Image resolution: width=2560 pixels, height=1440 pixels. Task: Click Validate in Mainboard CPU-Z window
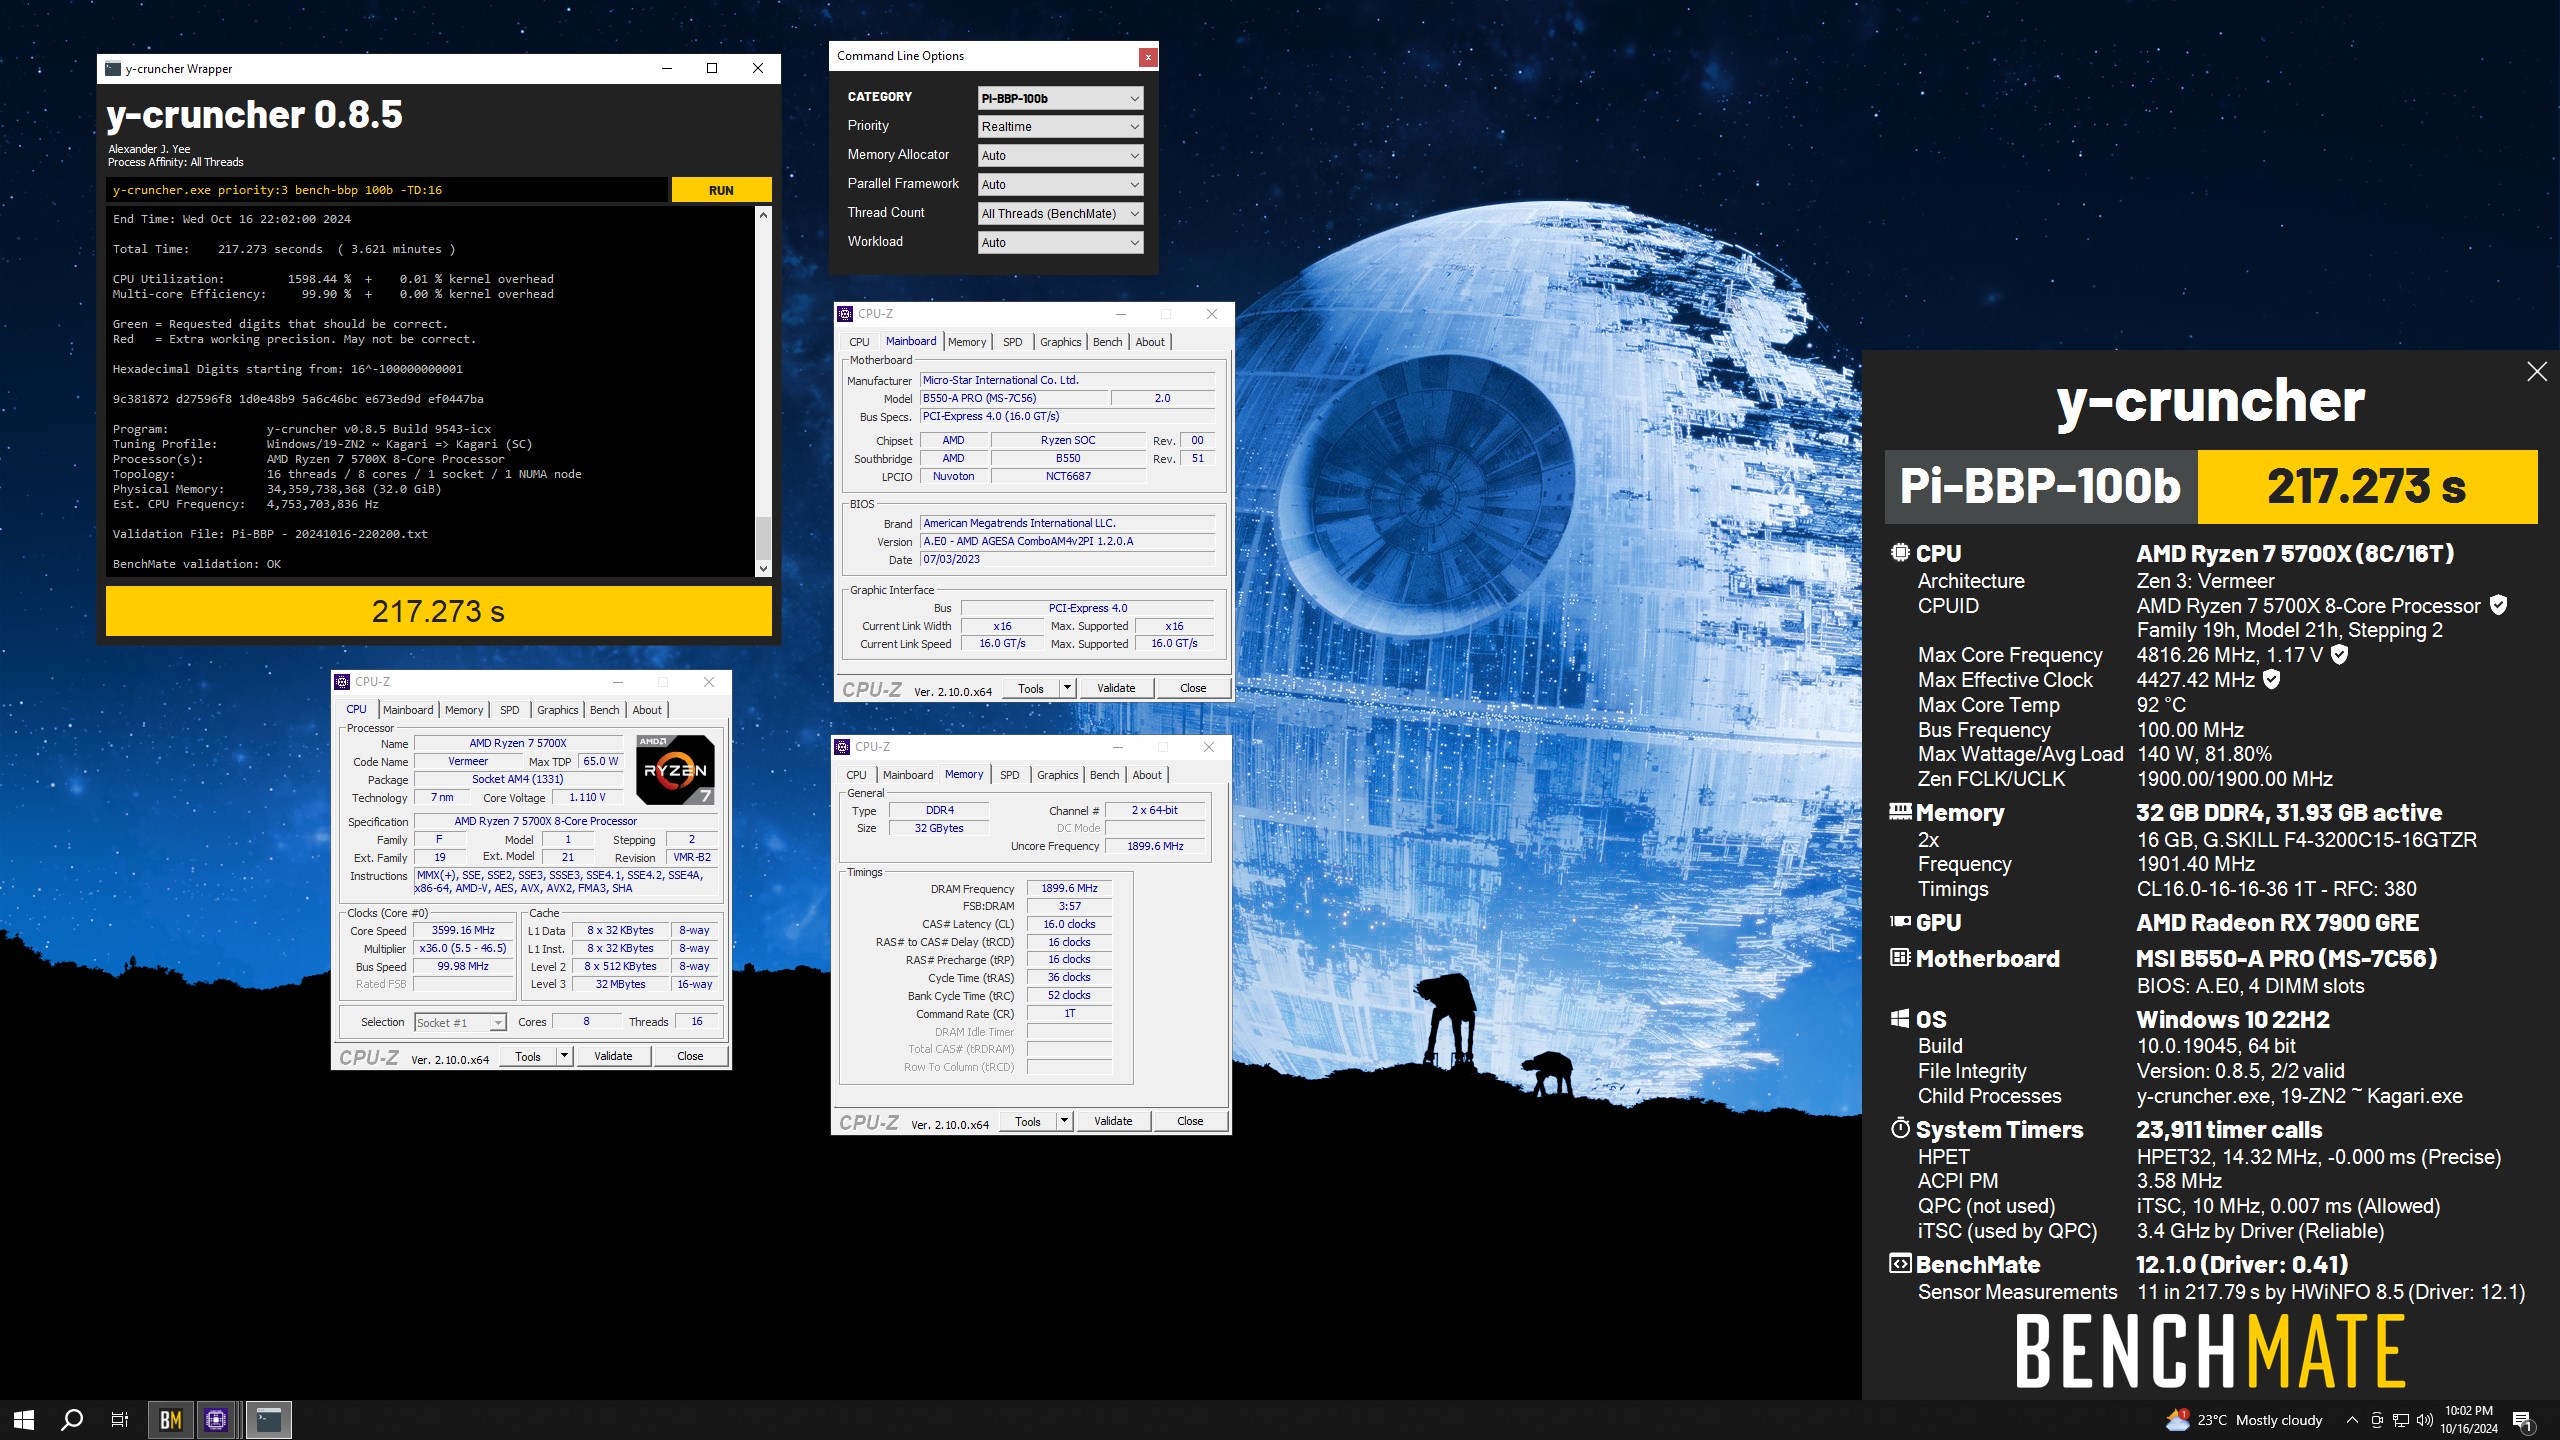[1116, 688]
